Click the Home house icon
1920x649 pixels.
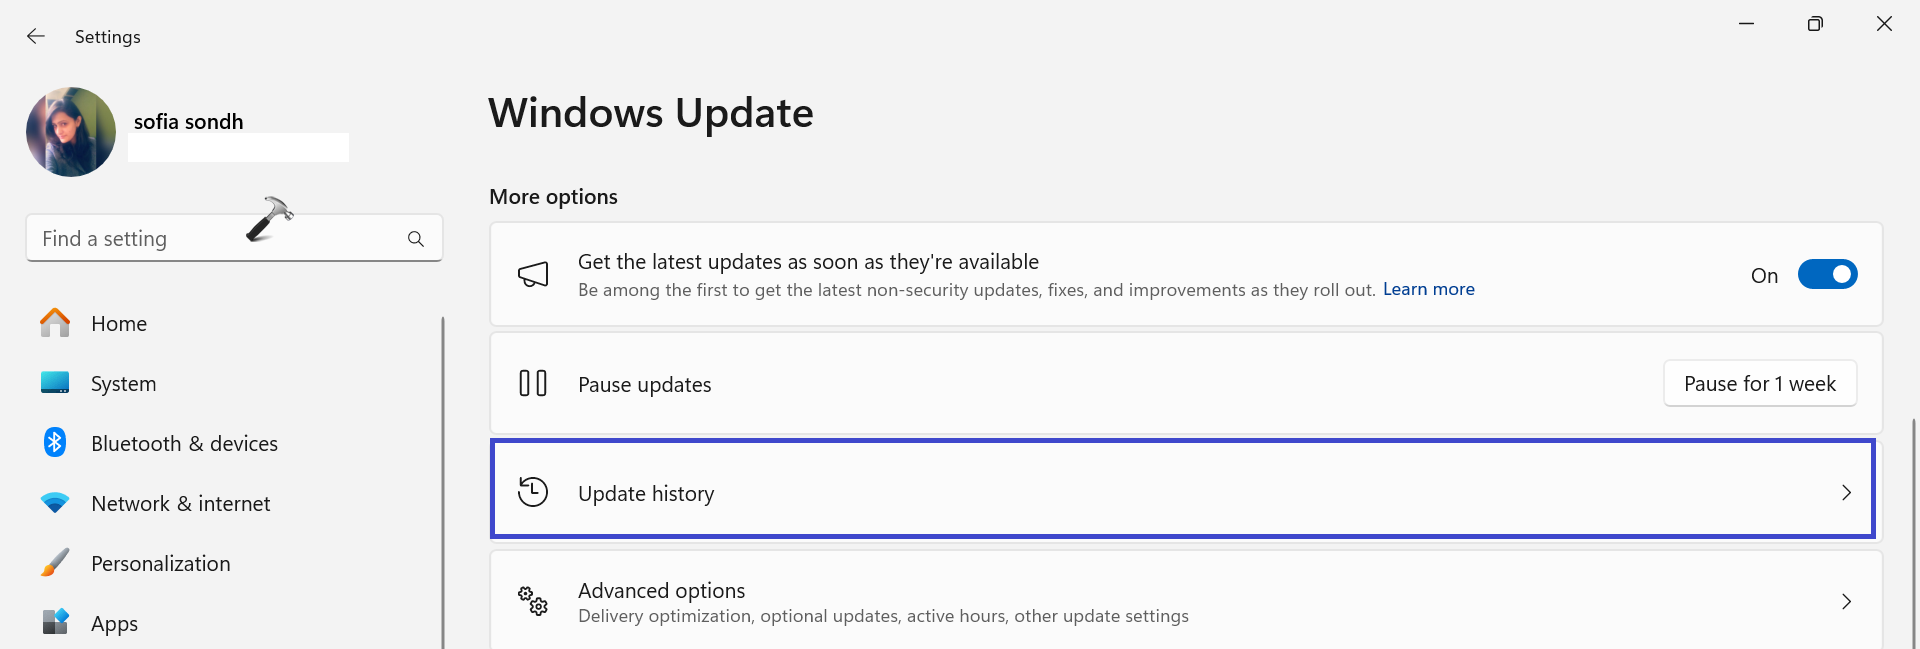pyautogui.click(x=55, y=323)
